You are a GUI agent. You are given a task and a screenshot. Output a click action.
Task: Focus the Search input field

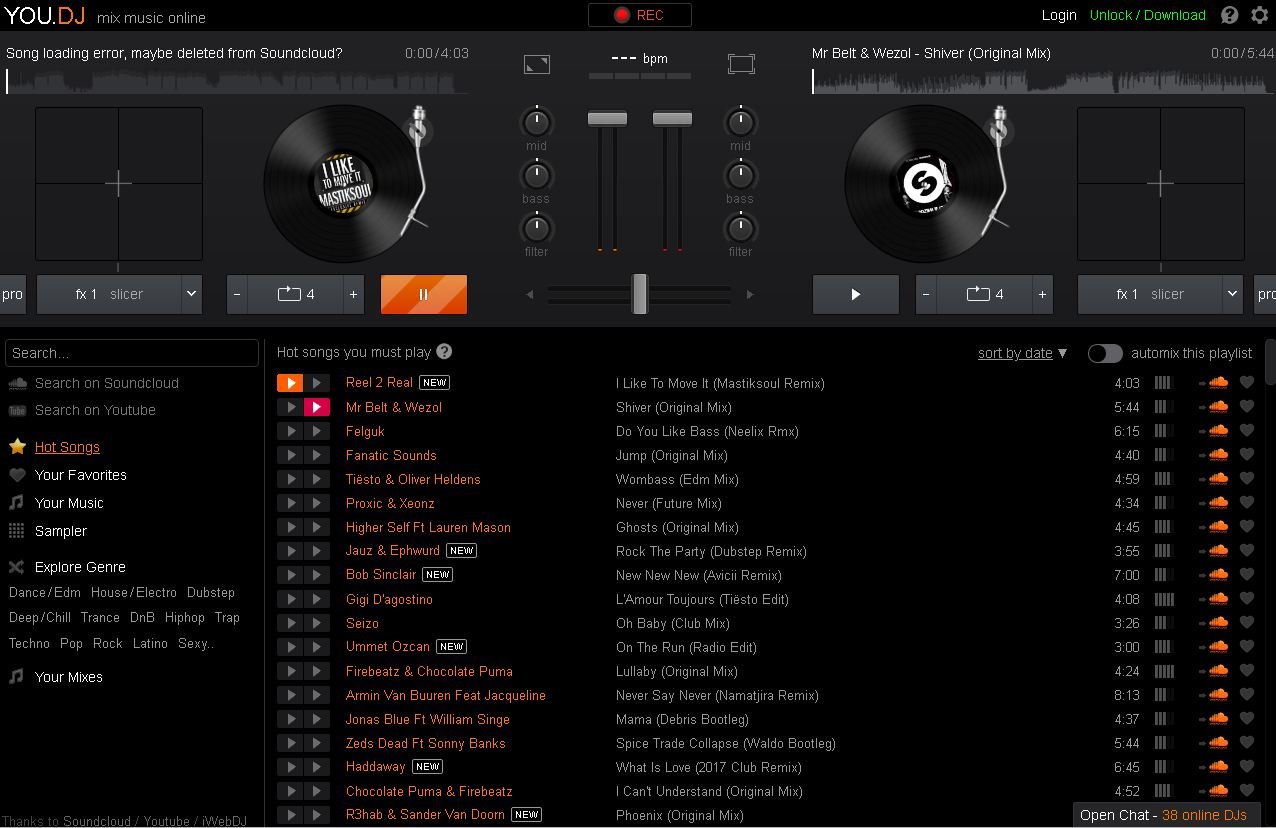132,353
